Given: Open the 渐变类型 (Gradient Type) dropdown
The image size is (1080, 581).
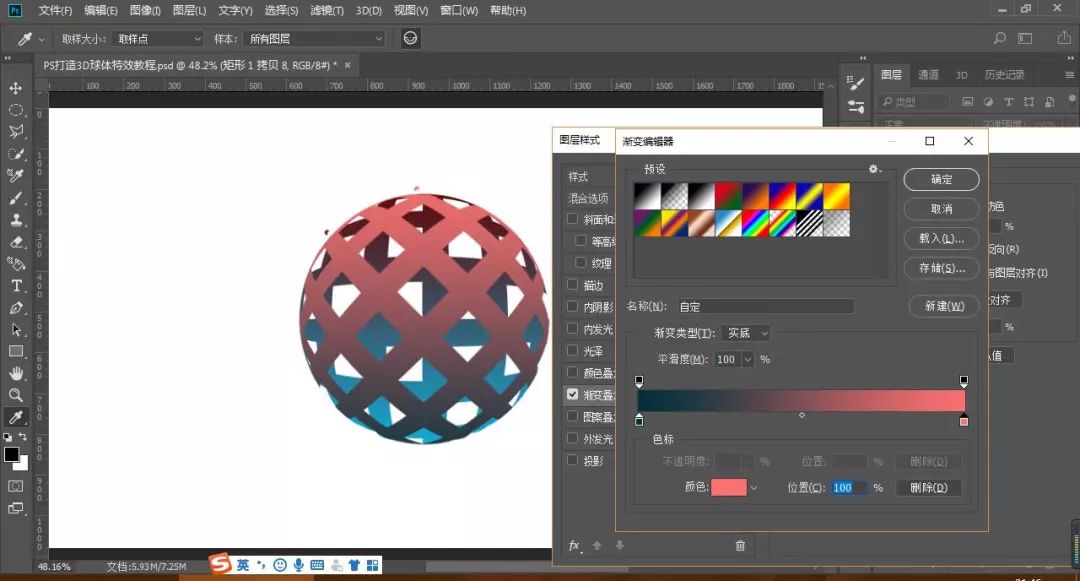Looking at the screenshot, I should (745, 333).
